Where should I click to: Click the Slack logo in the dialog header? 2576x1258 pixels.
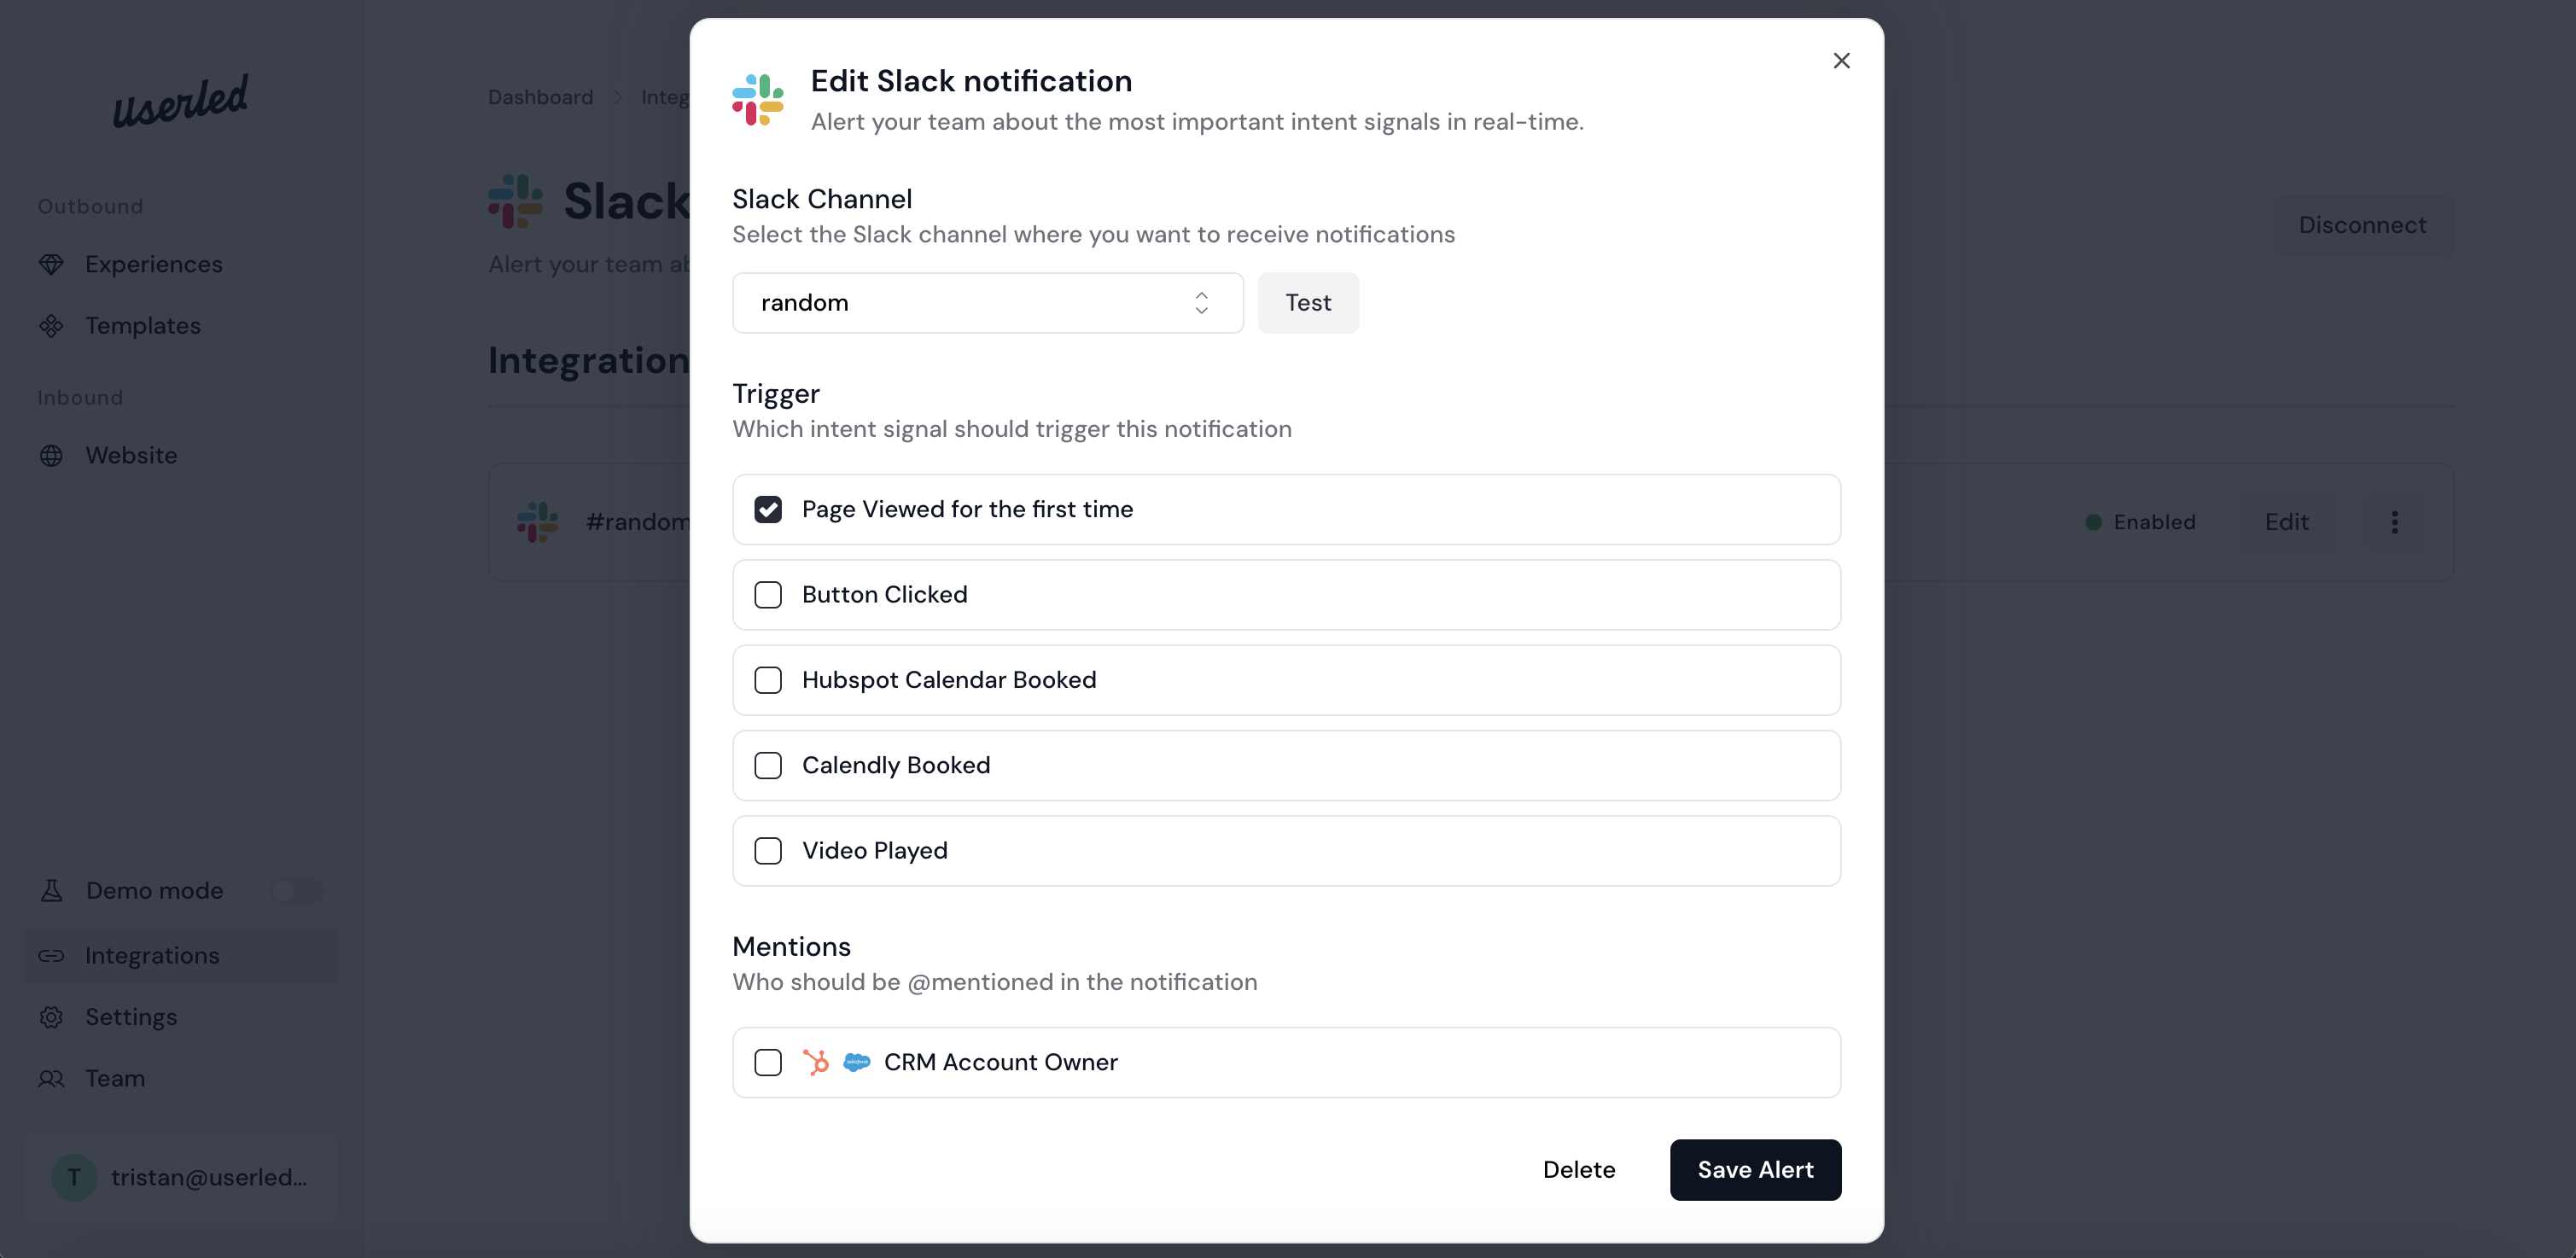pyautogui.click(x=757, y=100)
